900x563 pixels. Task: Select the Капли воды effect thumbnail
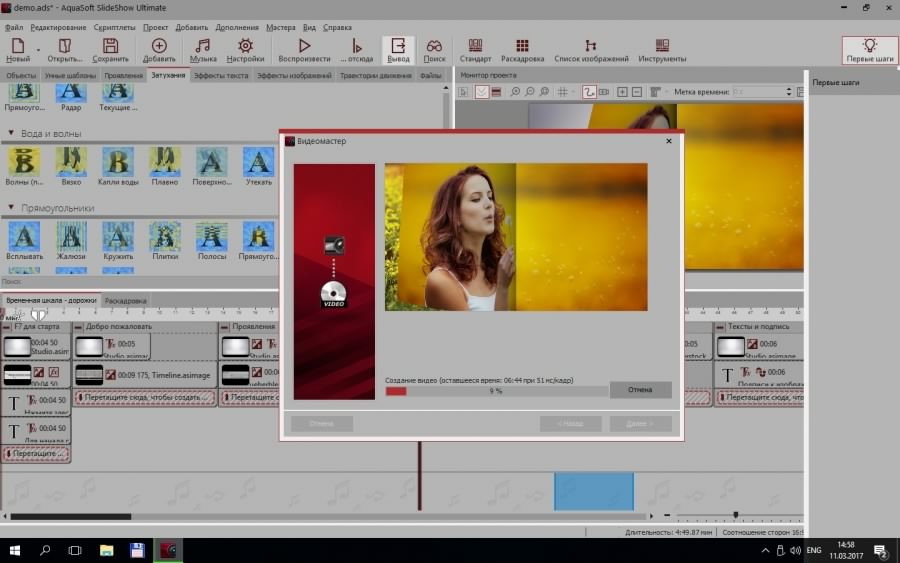coord(117,163)
